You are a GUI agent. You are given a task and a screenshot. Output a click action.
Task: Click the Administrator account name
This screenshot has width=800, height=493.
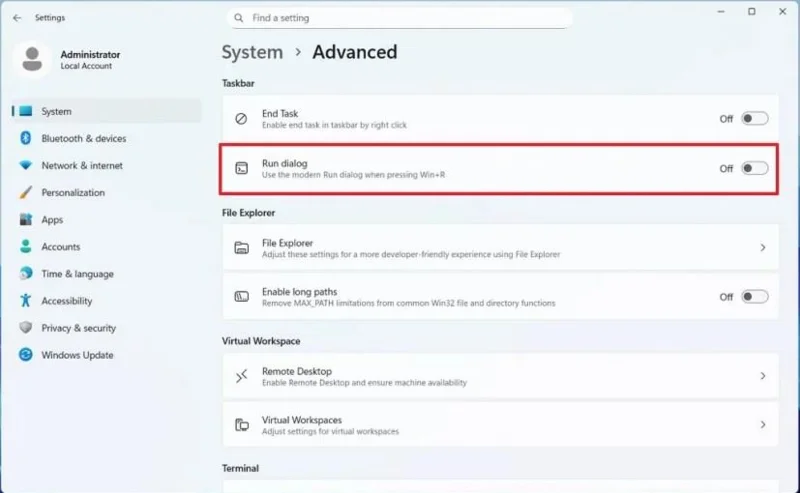[x=90, y=54]
